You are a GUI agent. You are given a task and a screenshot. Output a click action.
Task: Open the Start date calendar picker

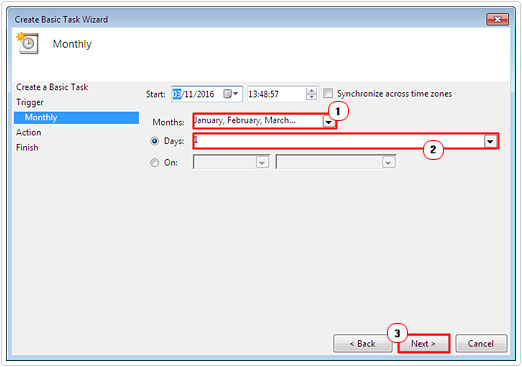230,94
